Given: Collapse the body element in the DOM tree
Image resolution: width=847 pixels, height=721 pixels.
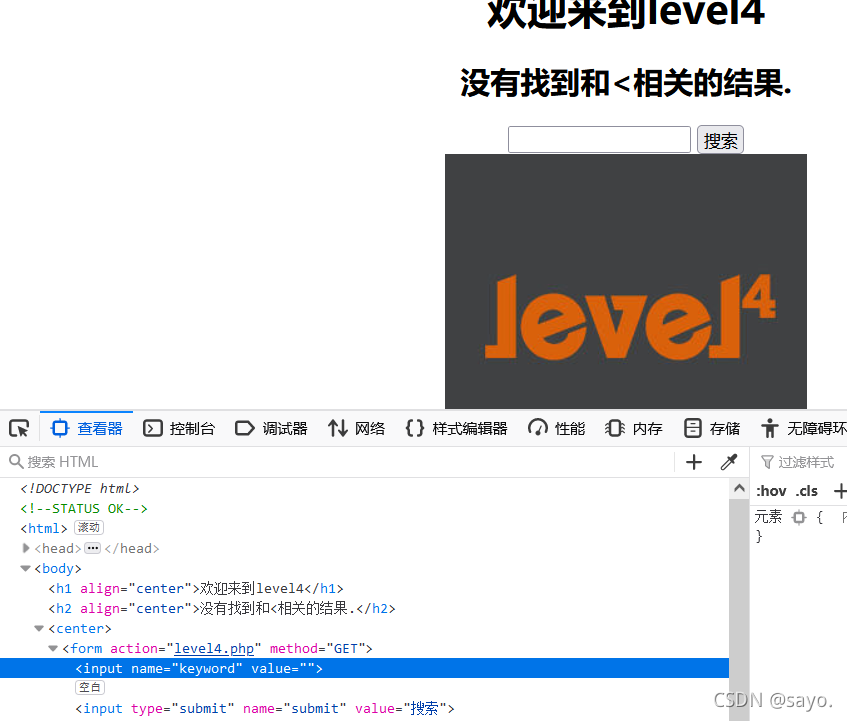Looking at the screenshot, I should tap(24, 568).
